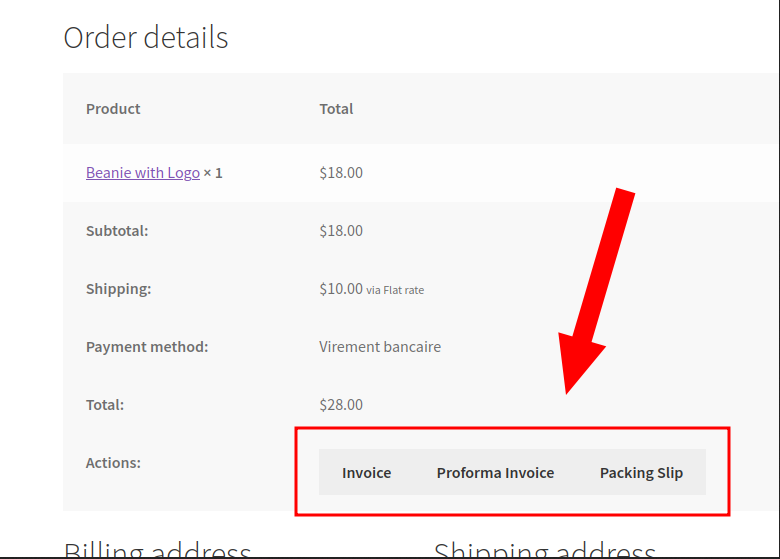Click the Shipping label
The image size is (780, 559).
118,289
